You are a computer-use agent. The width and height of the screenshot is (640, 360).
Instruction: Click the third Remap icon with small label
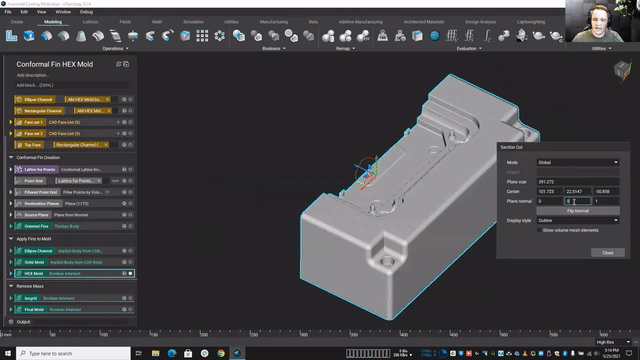click(363, 36)
